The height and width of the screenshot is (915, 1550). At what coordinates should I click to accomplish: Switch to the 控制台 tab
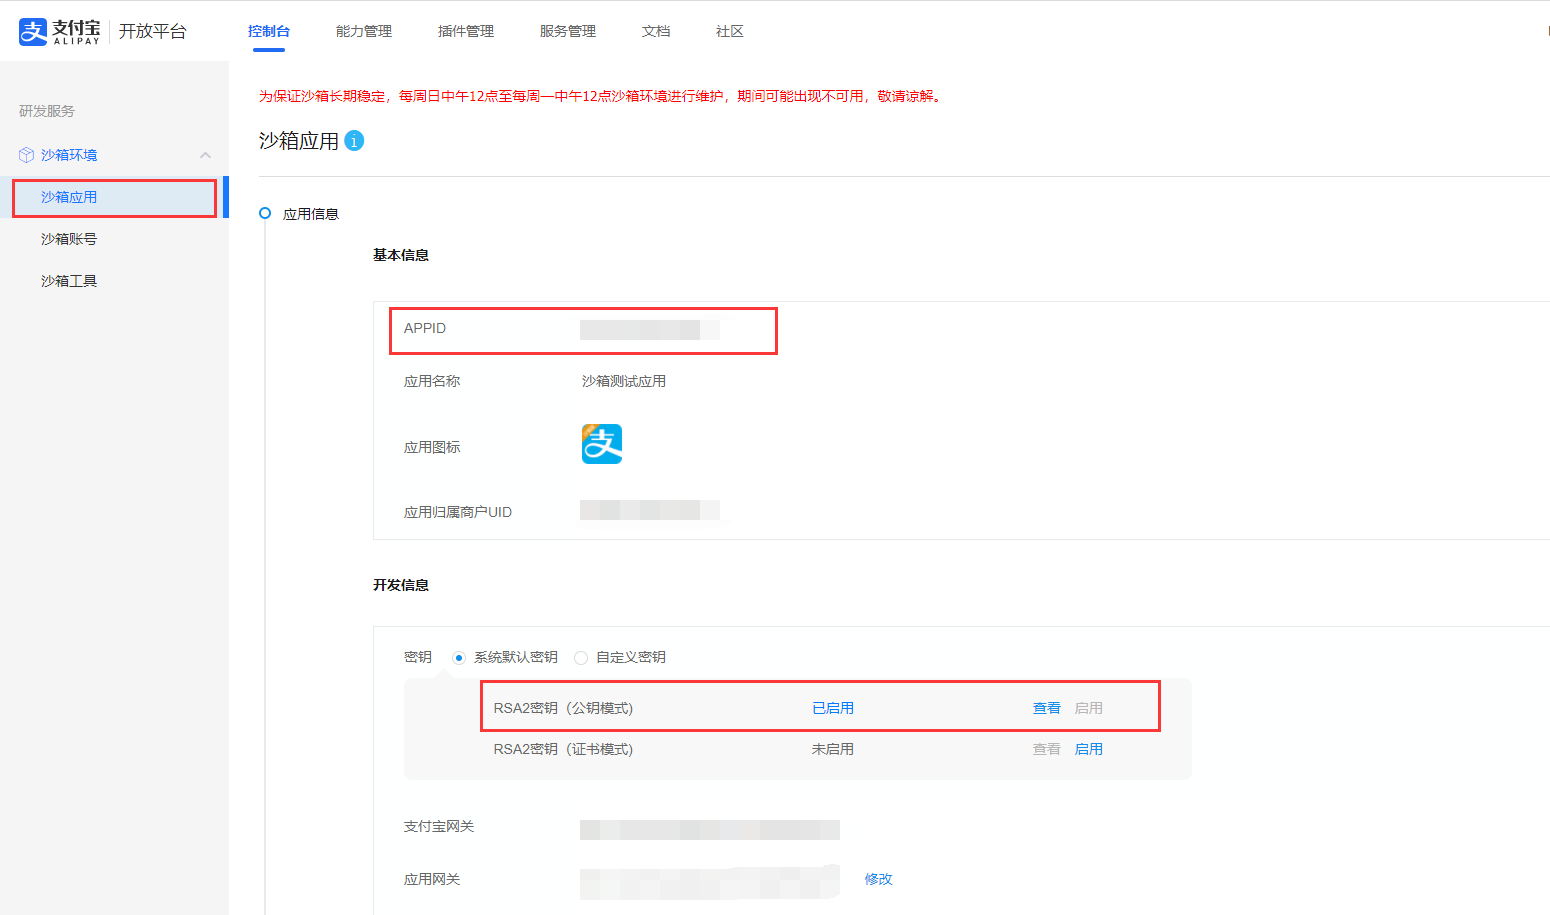[x=269, y=31]
